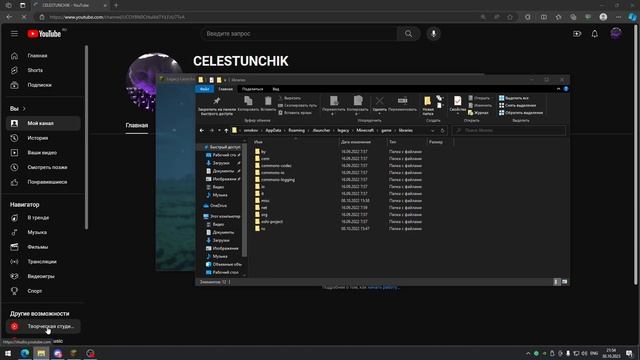Click the Удалить delete icon in Explorer ribbon
This screenshot has height=360, width=640.
380,104
